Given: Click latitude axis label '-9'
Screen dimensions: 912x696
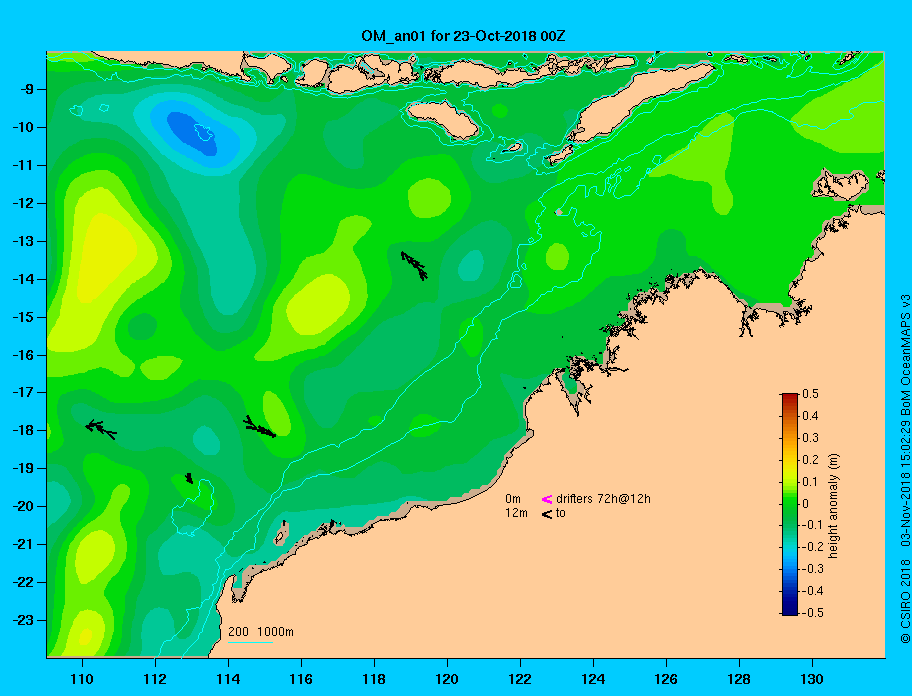Looking at the screenshot, I should [x=27, y=90].
